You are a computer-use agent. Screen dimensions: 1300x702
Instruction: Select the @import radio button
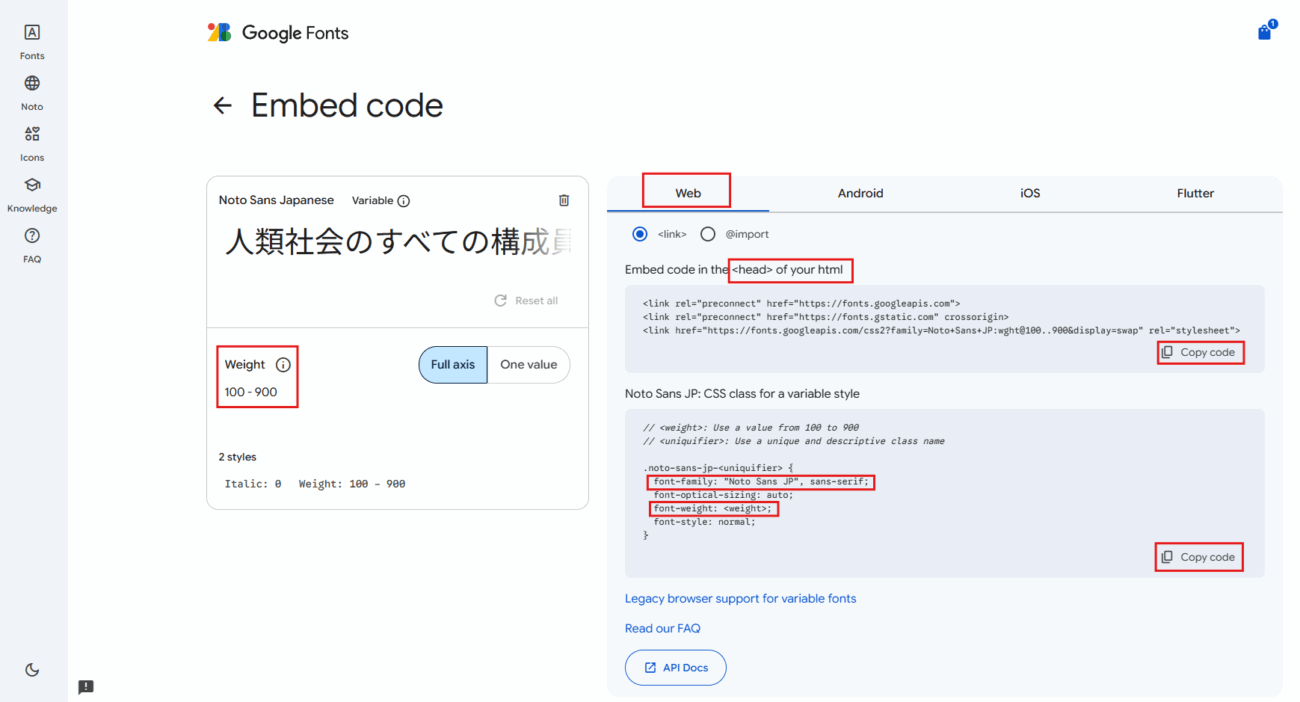coord(708,234)
